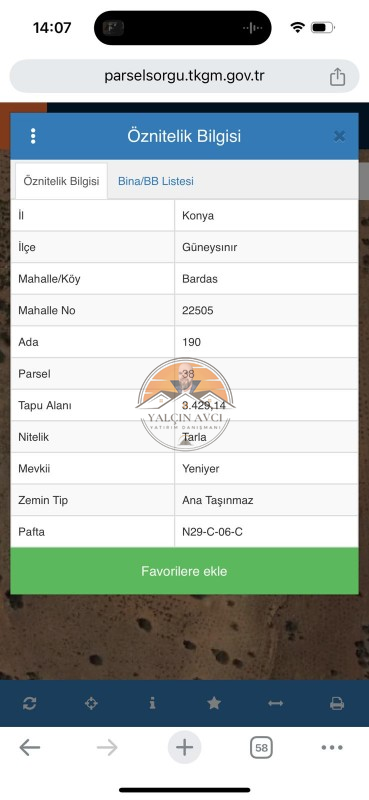Click the refresh icon in bottom toolbar
The height and width of the screenshot is (800, 369).
click(x=30, y=704)
